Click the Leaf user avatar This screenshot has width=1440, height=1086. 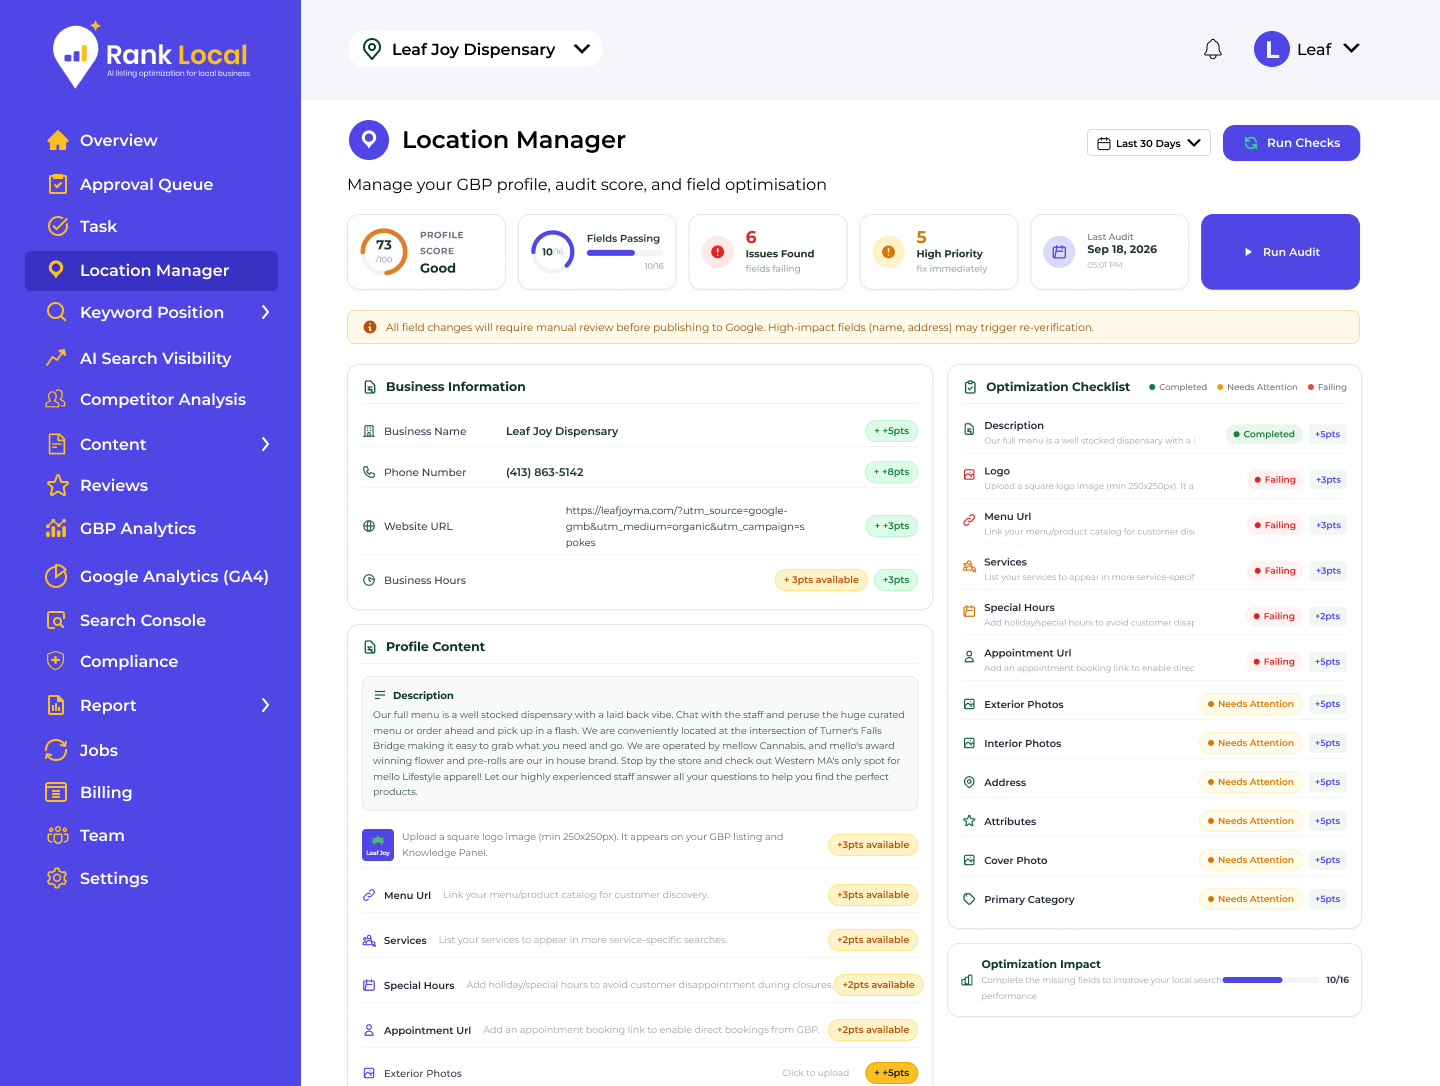point(1272,49)
